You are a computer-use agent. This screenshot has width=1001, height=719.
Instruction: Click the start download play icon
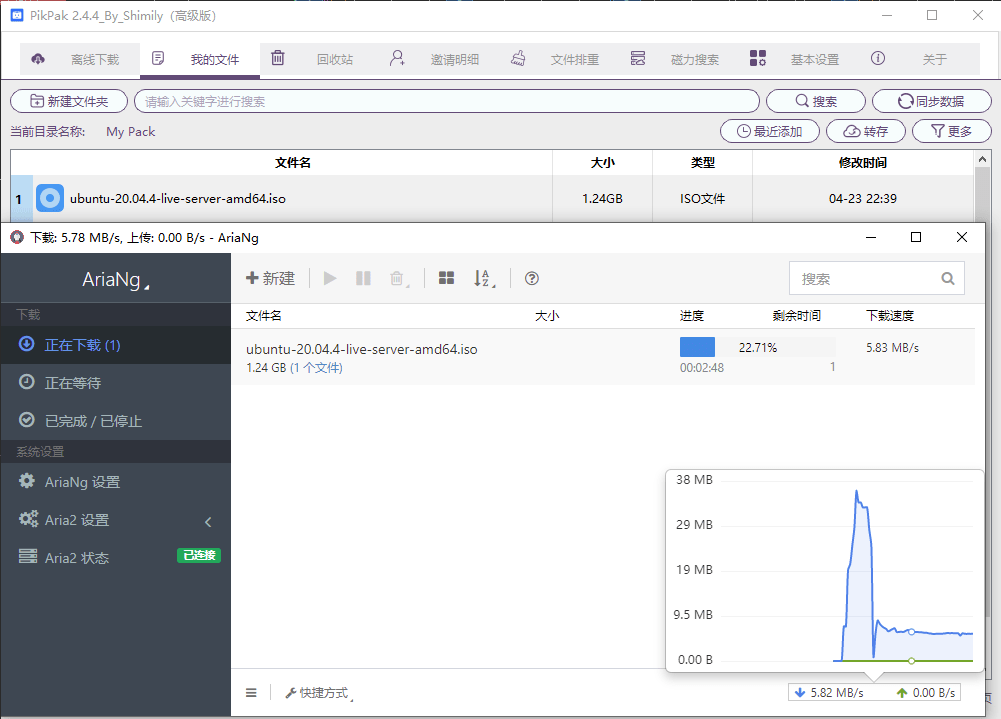click(x=330, y=278)
